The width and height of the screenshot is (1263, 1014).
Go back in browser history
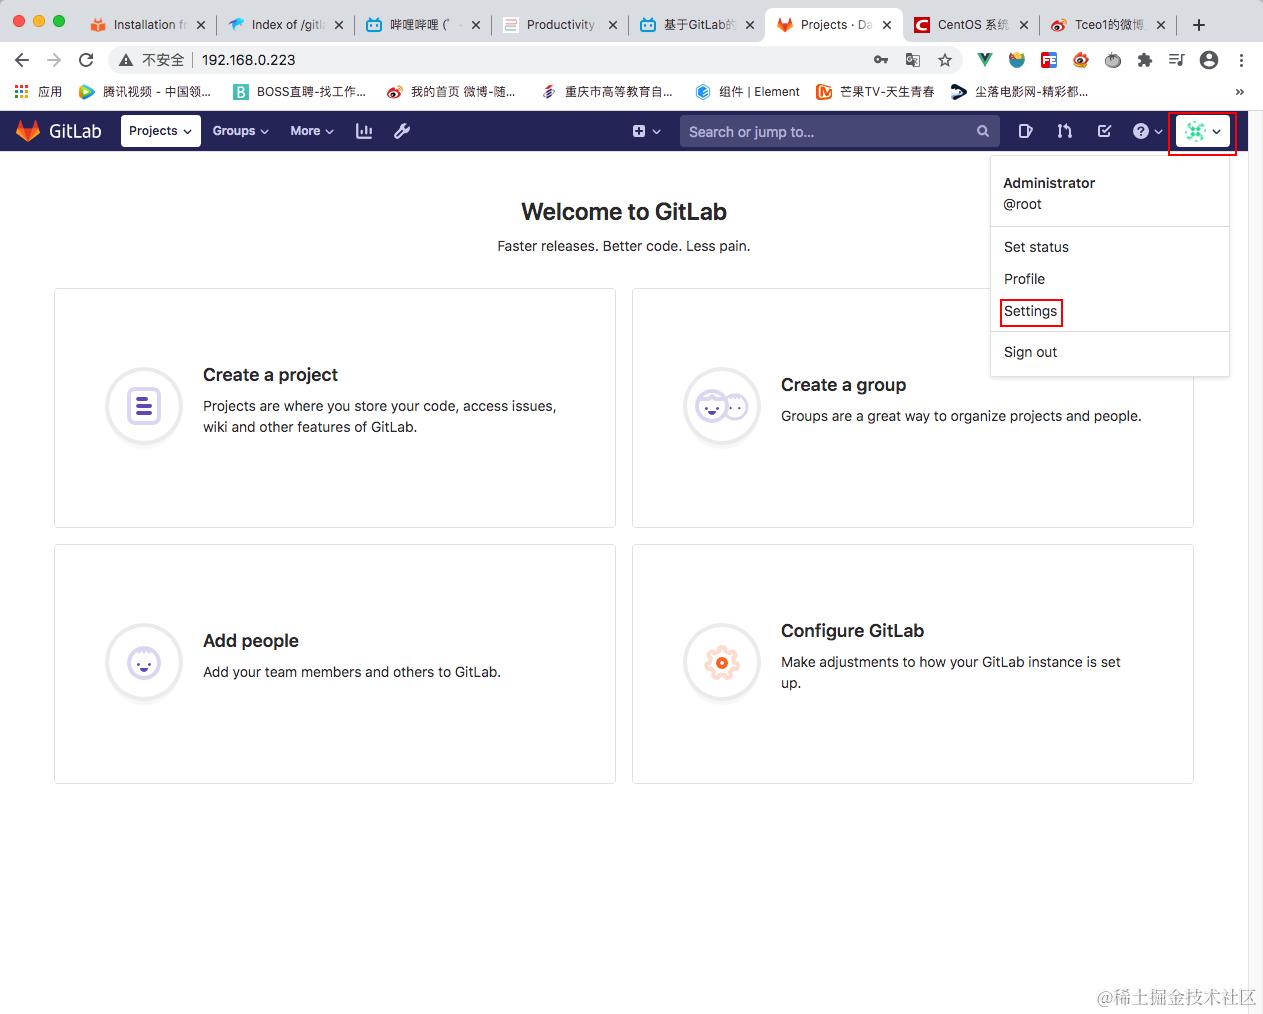point(22,60)
